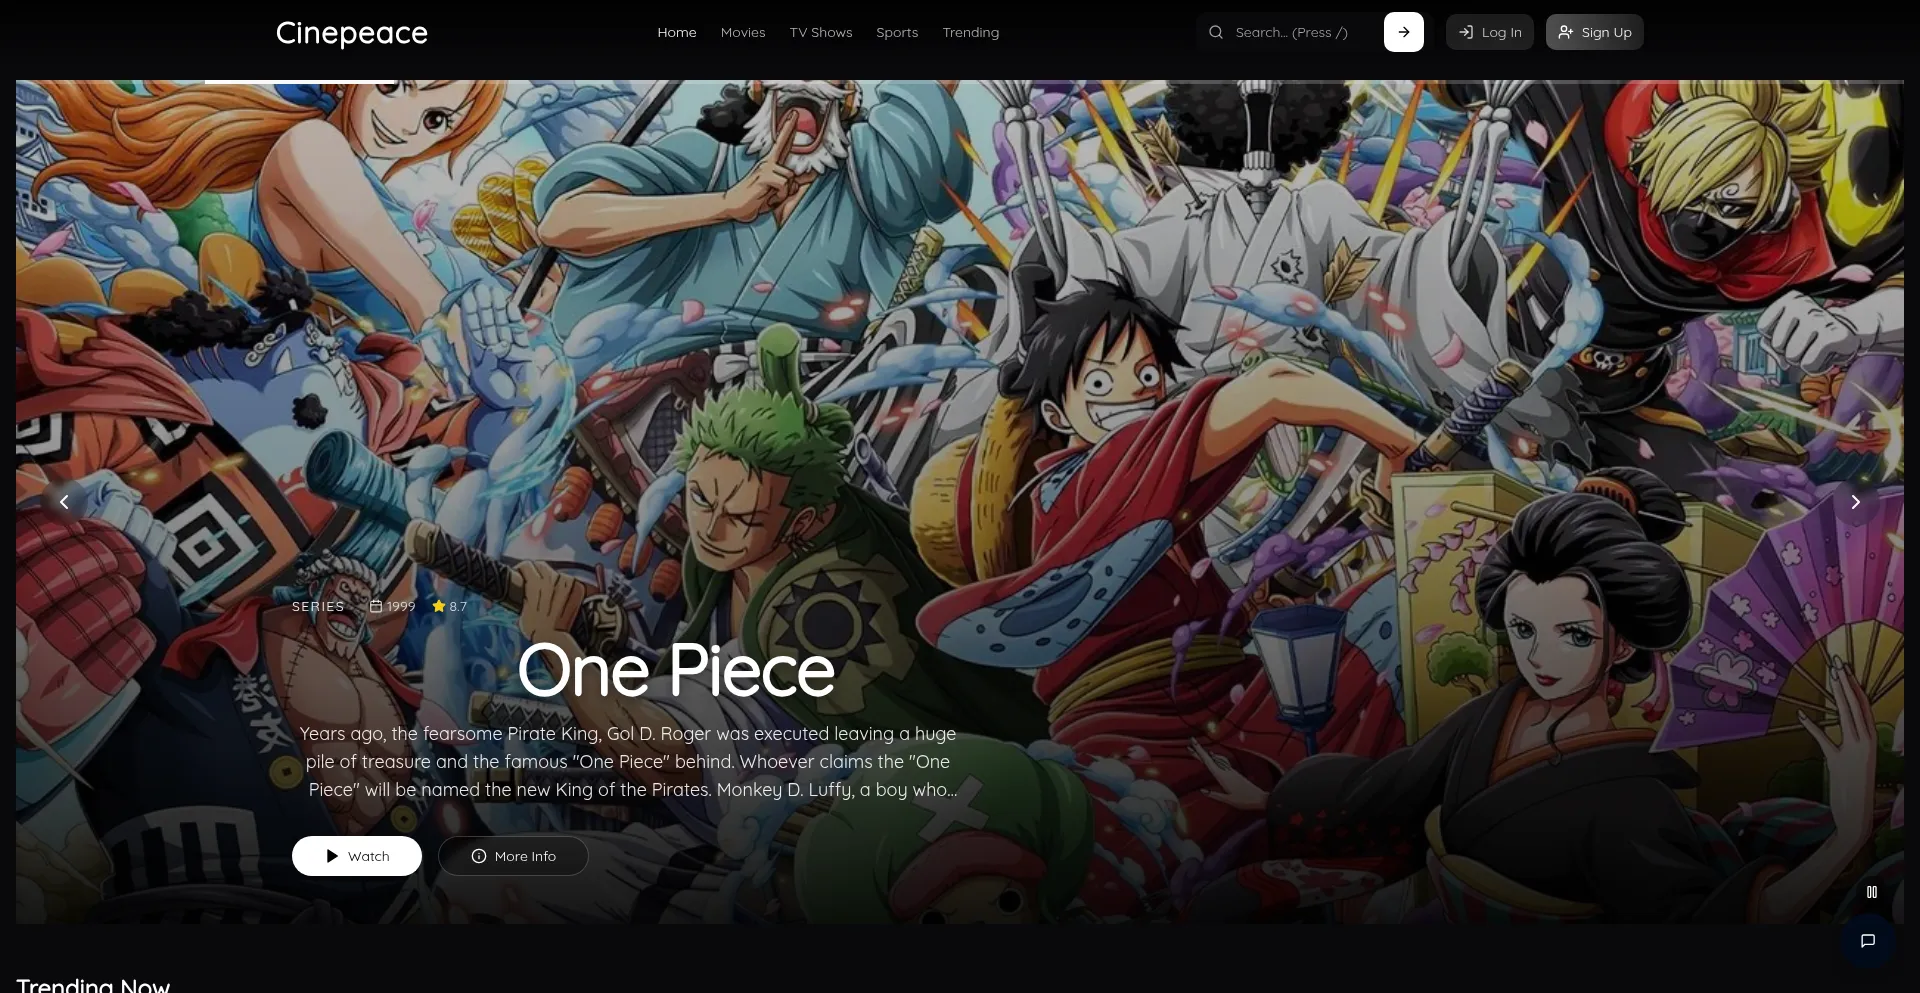
Task: Click the 8.7 star rating
Action: coord(450,606)
